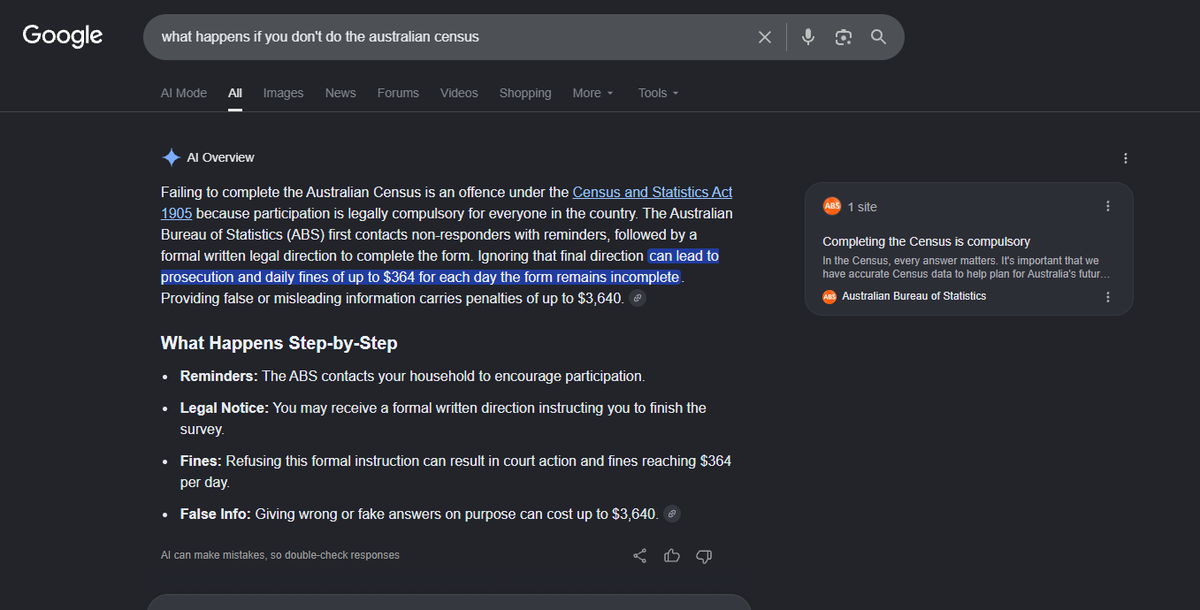Switch to the Videos tab

pyautogui.click(x=459, y=93)
